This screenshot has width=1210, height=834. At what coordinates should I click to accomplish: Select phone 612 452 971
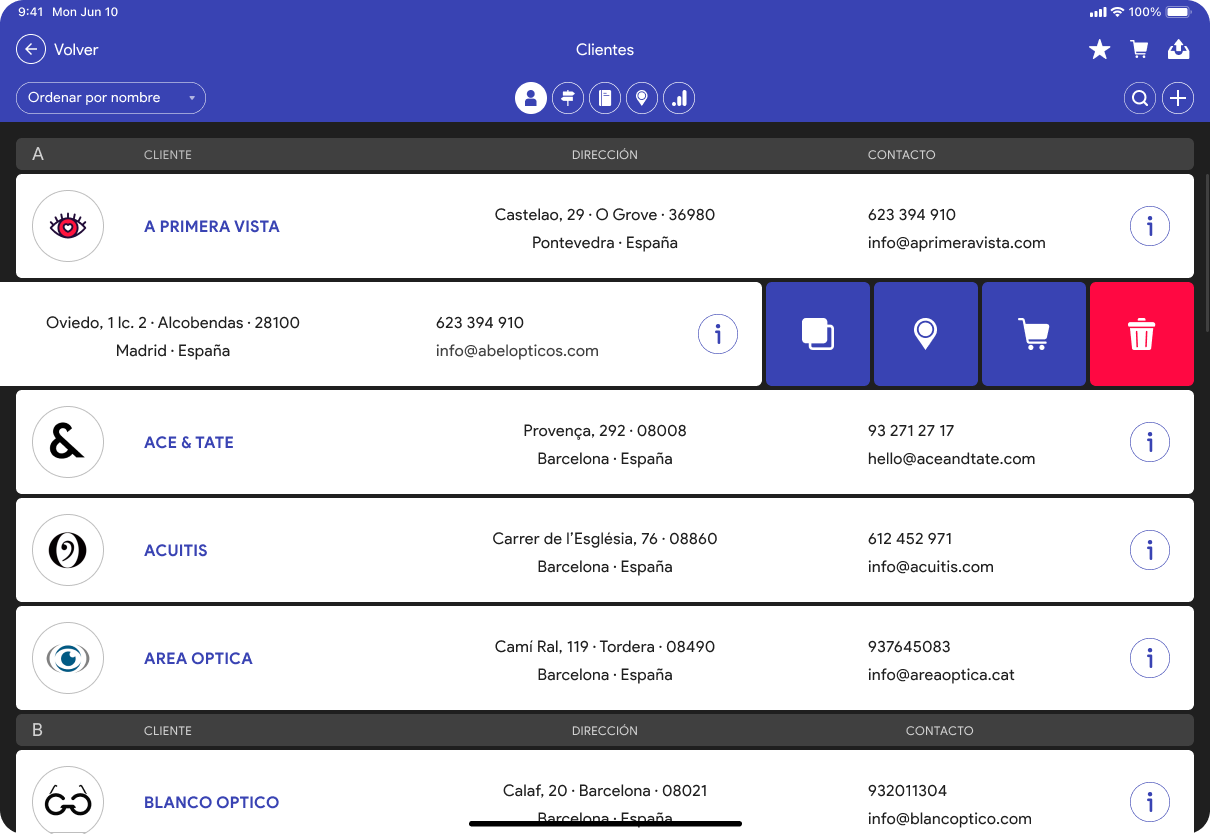[910, 539]
